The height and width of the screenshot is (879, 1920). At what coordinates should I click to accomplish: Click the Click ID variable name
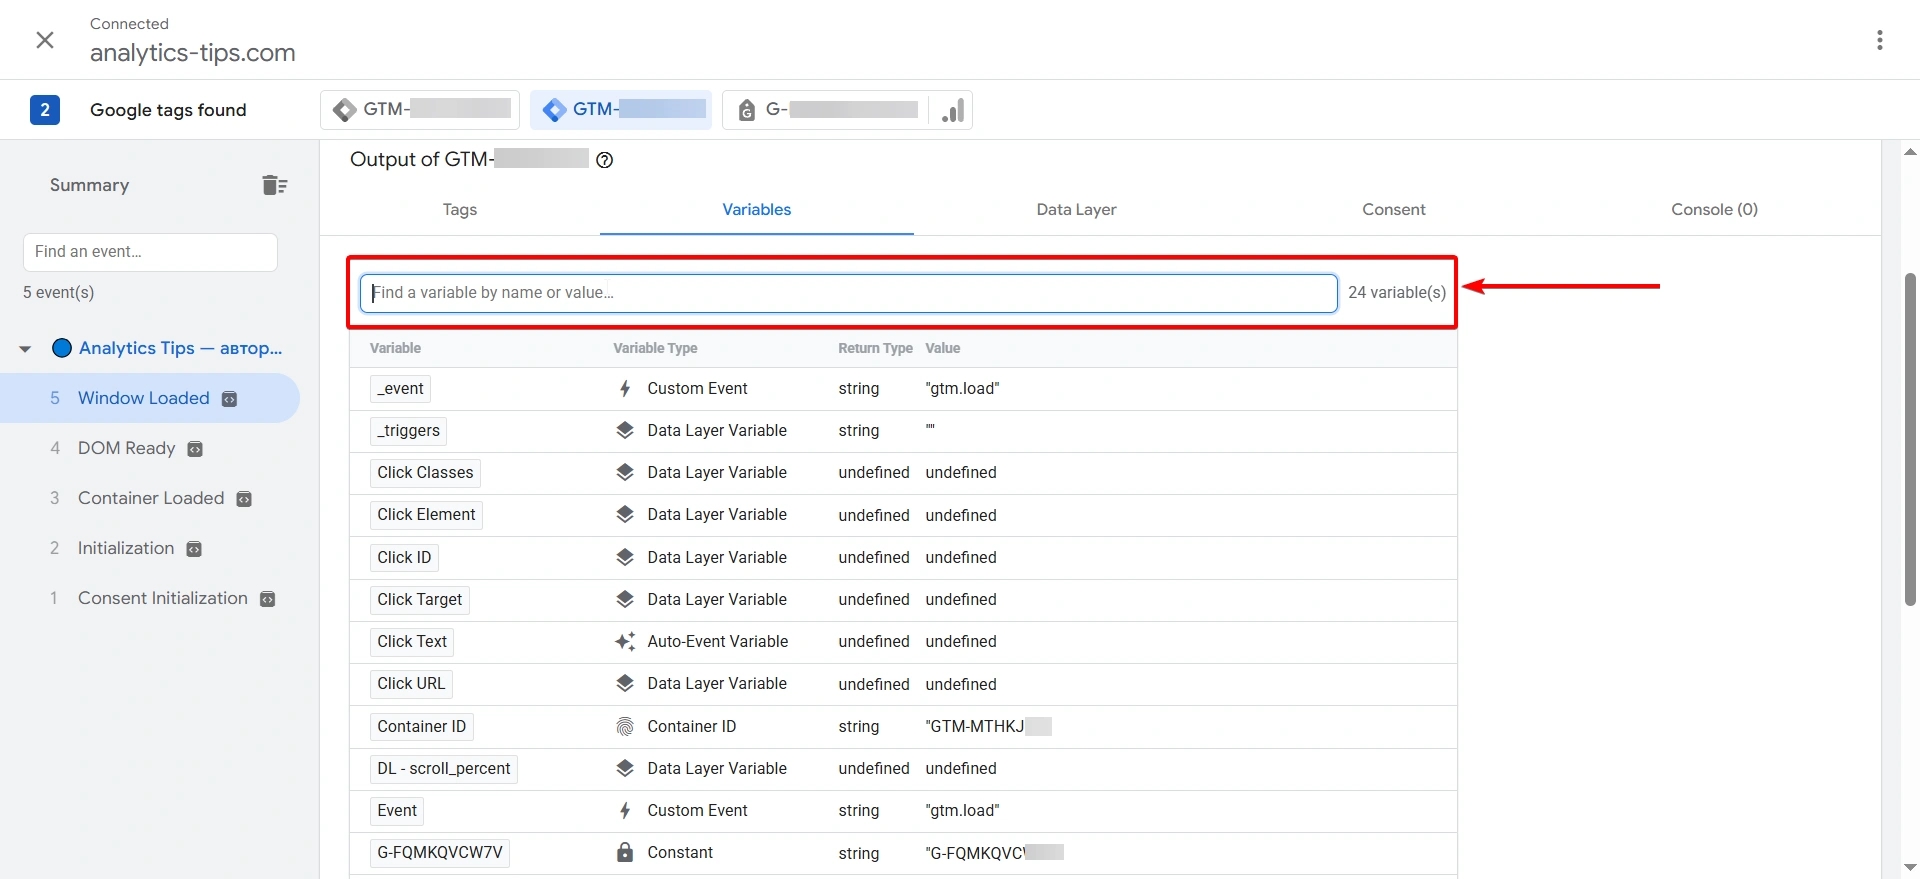coord(404,558)
